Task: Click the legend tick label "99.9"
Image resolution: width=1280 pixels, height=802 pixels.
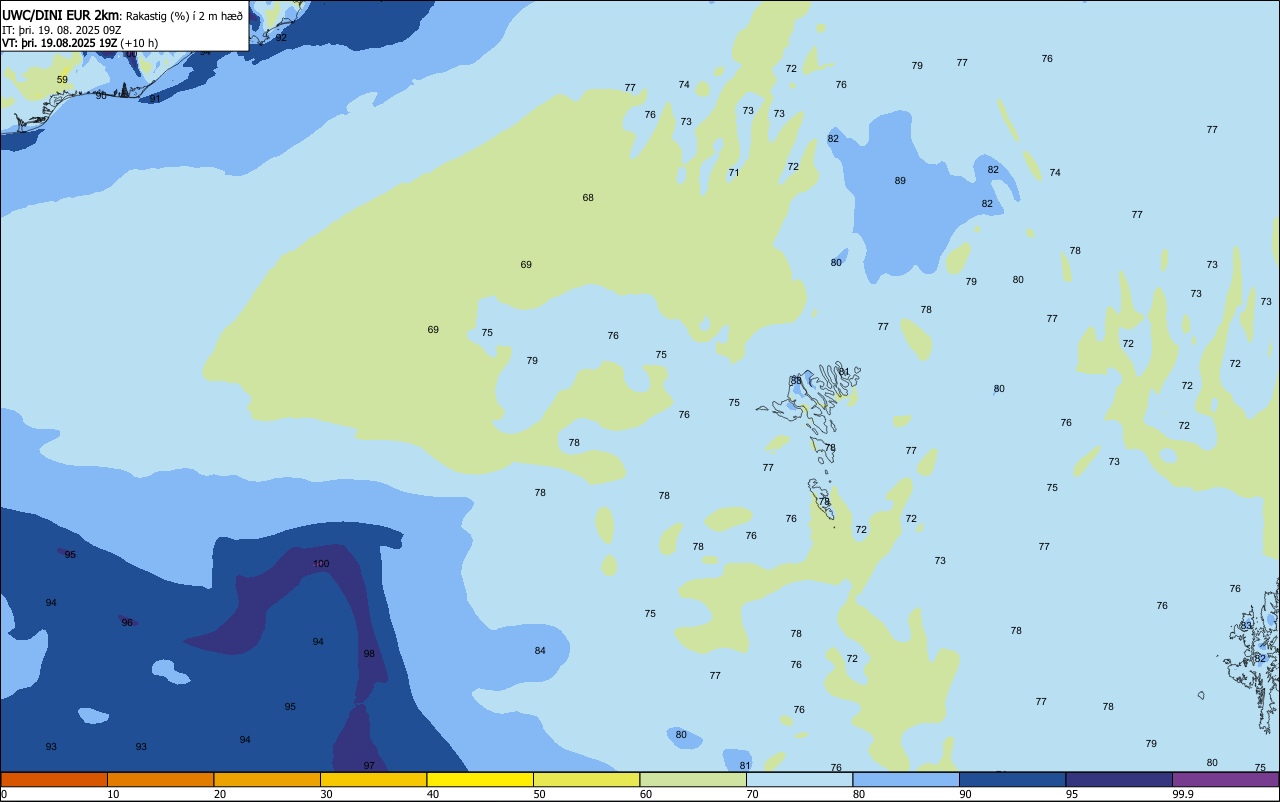Action: pyautogui.click(x=1183, y=794)
